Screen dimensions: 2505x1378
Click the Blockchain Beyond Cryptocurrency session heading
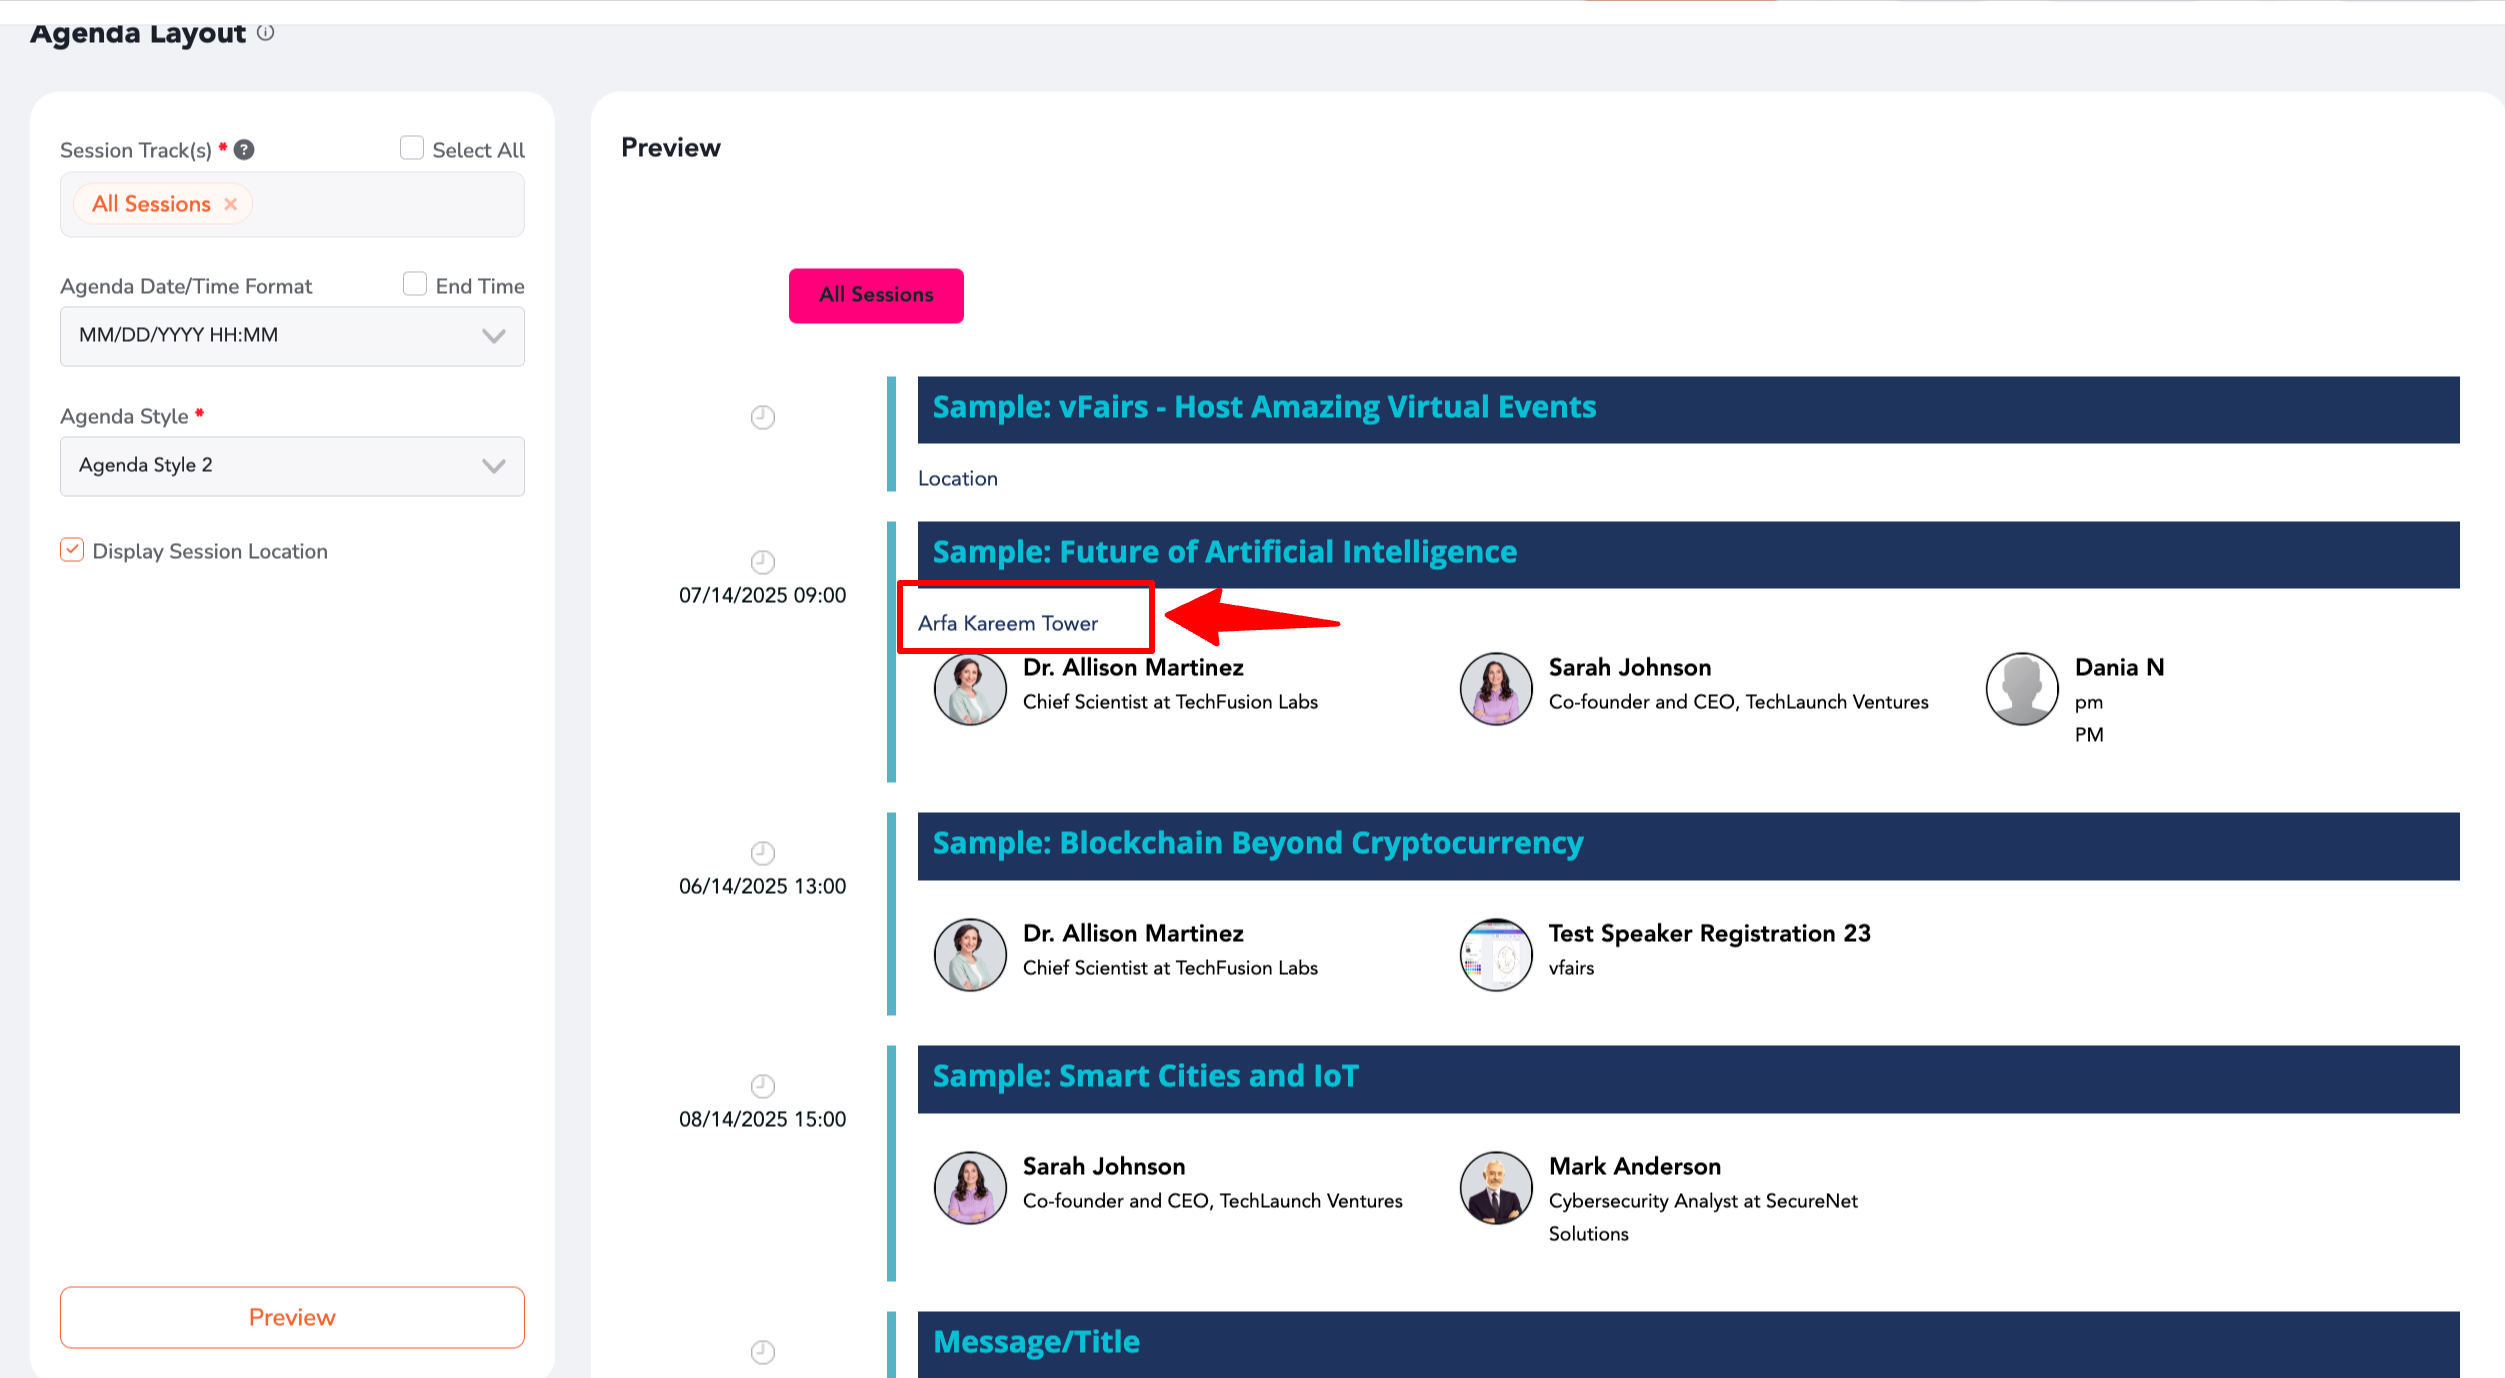(x=1257, y=843)
